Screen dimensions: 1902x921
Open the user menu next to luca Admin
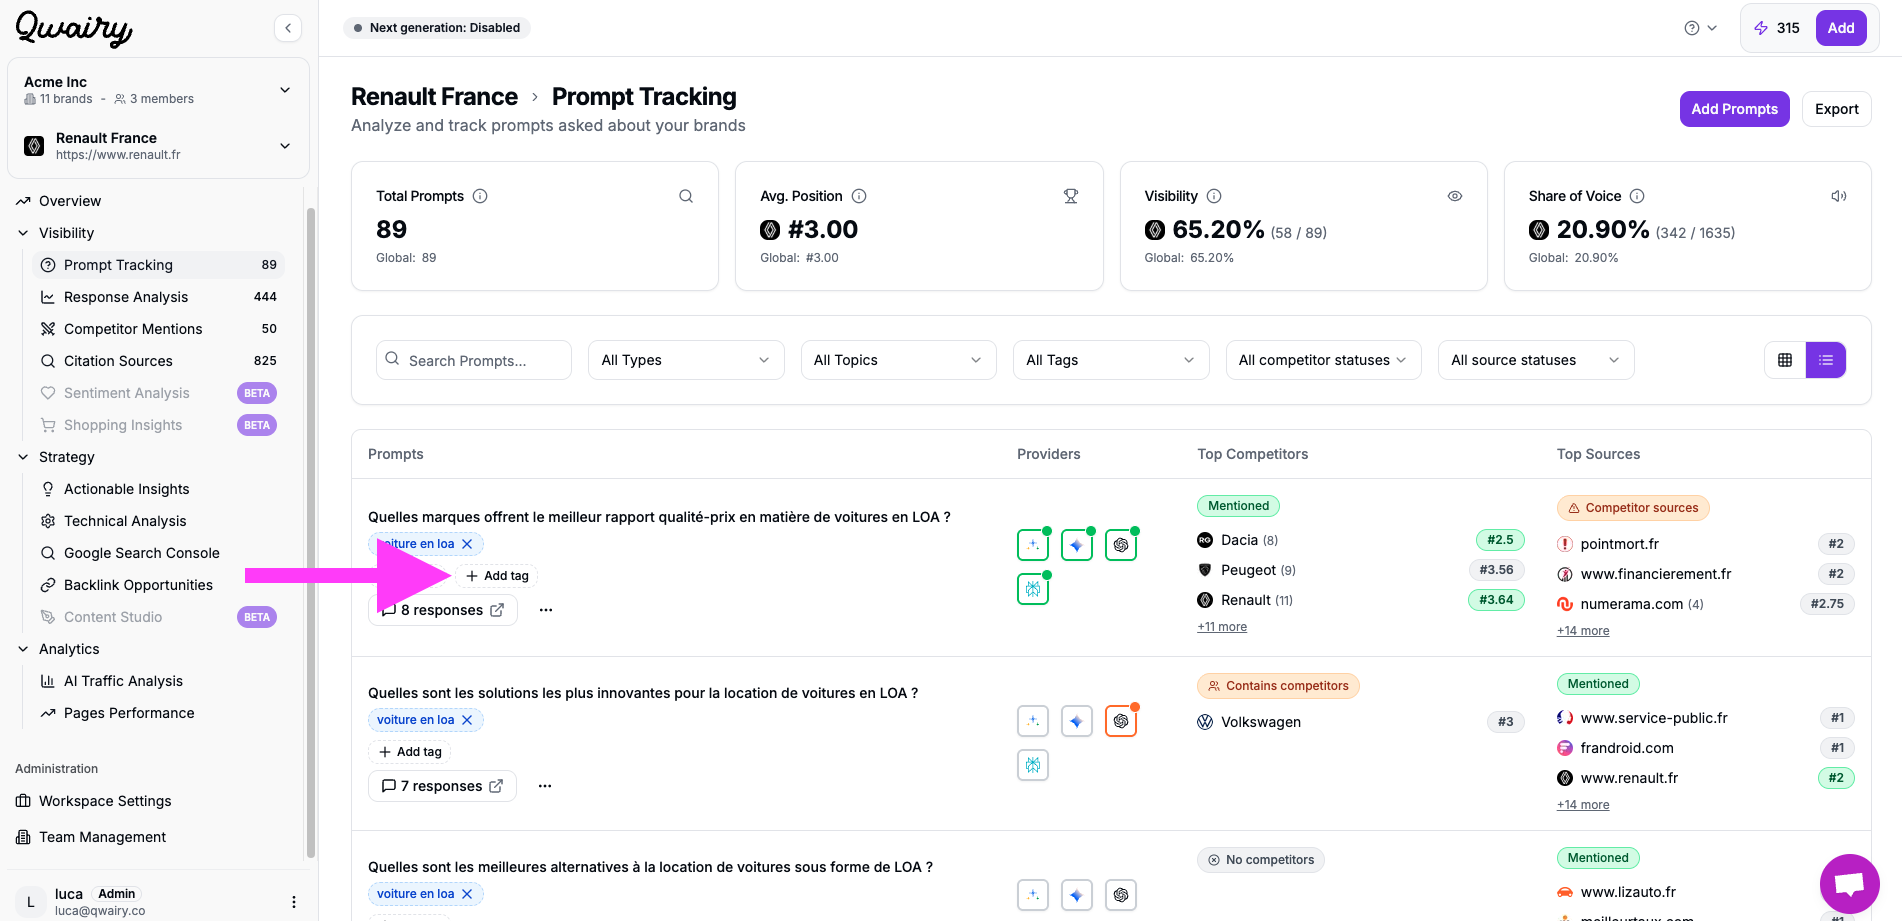tap(294, 902)
